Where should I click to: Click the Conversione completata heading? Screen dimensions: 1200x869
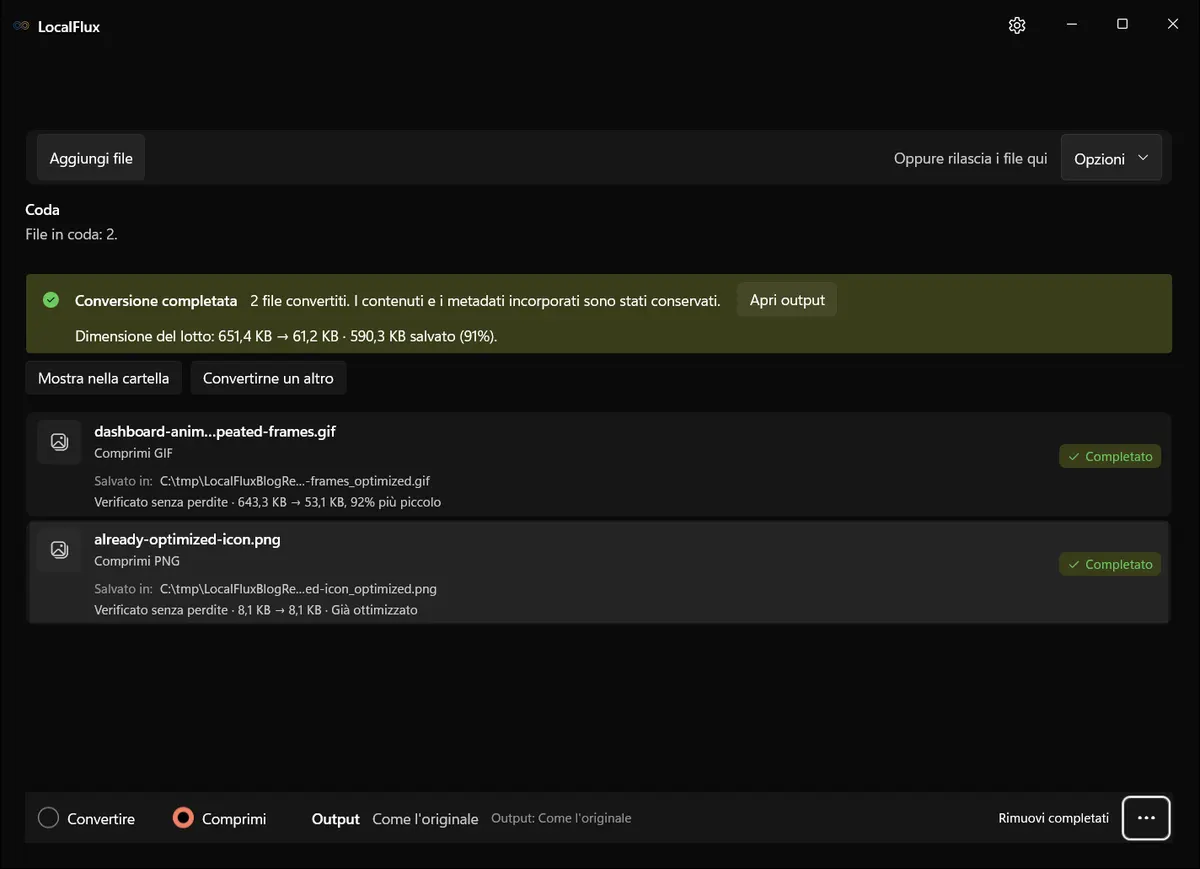coord(156,300)
